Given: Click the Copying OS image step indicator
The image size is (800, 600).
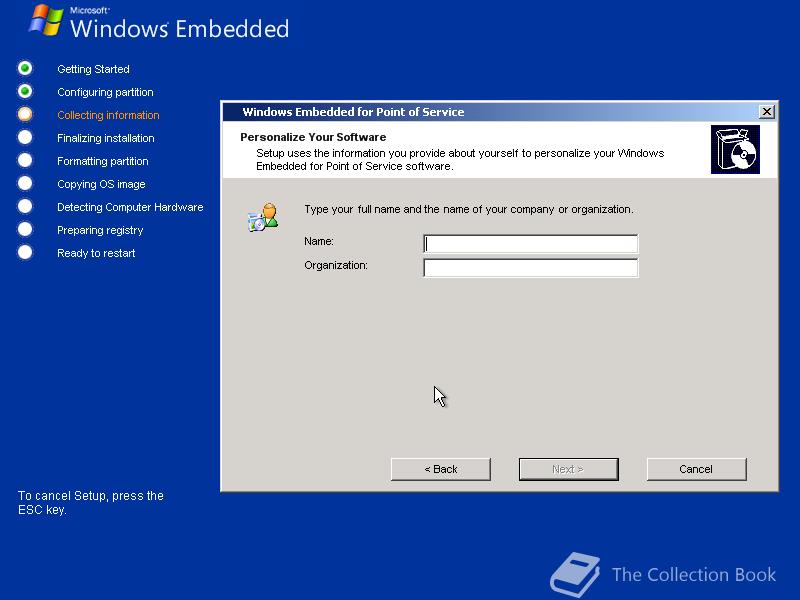Looking at the screenshot, I should (24, 183).
